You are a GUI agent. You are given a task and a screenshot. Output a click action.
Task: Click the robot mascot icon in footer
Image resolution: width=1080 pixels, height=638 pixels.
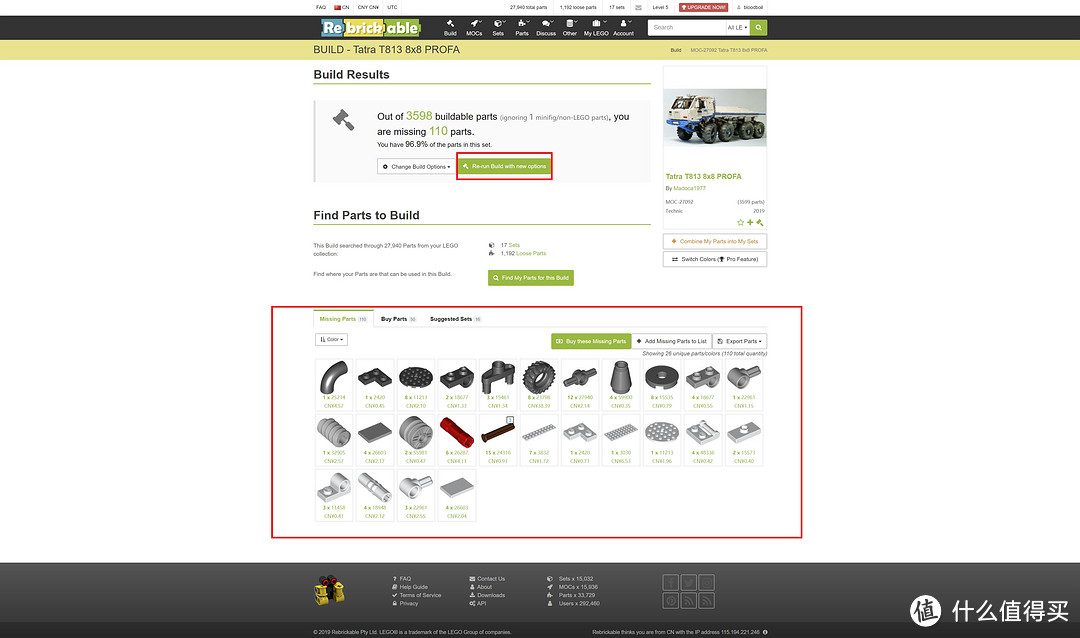click(x=329, y=590)
